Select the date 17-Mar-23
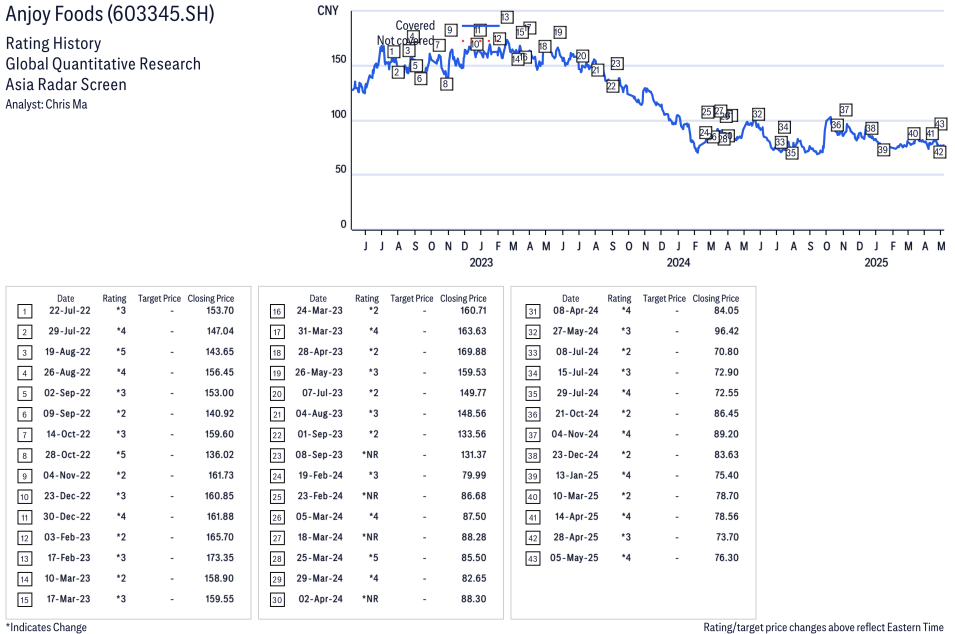The width and height of the screenshot is (955, 634). pos(68,599)
